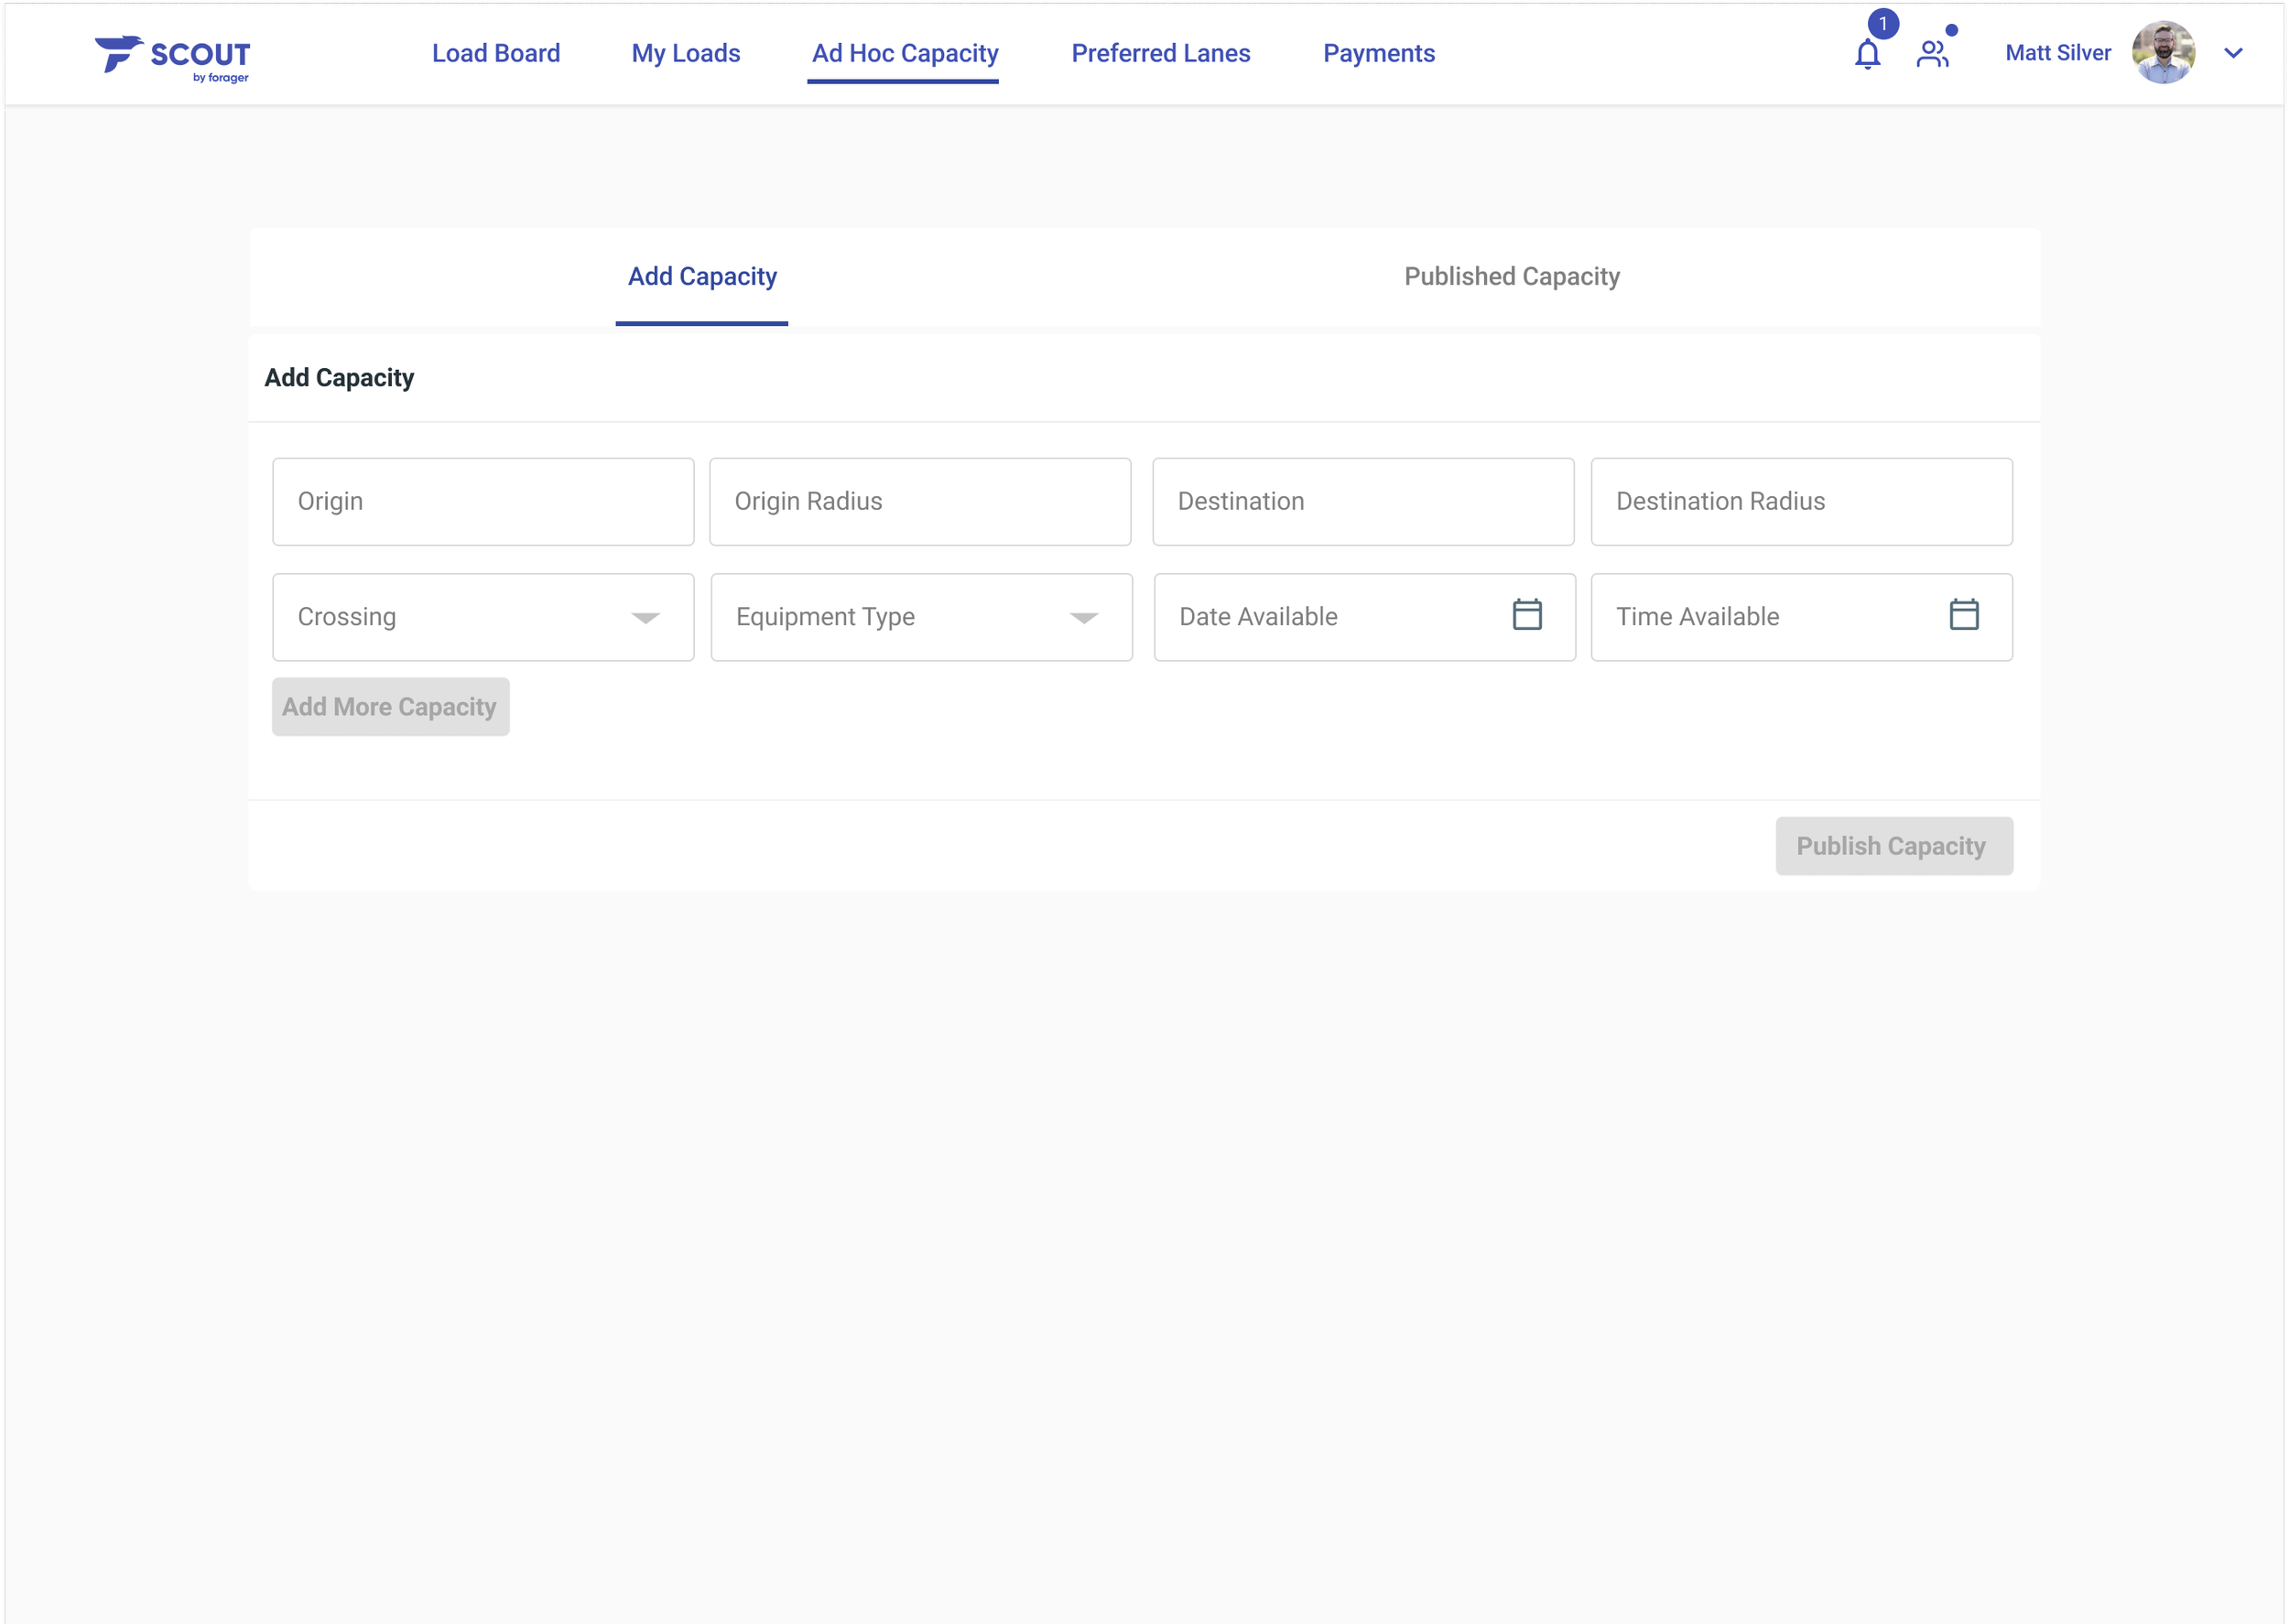Open the team users icon

1932,54
